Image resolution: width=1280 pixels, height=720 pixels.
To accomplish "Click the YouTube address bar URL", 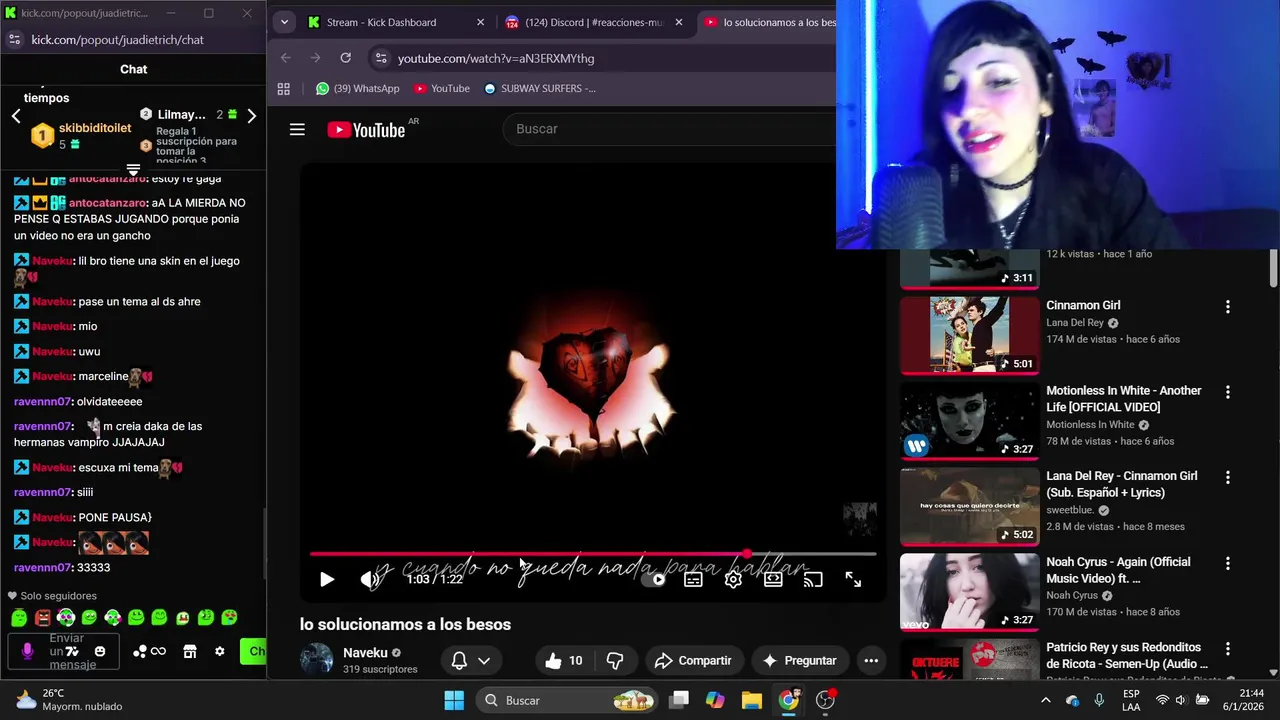I will click(496, 58).
